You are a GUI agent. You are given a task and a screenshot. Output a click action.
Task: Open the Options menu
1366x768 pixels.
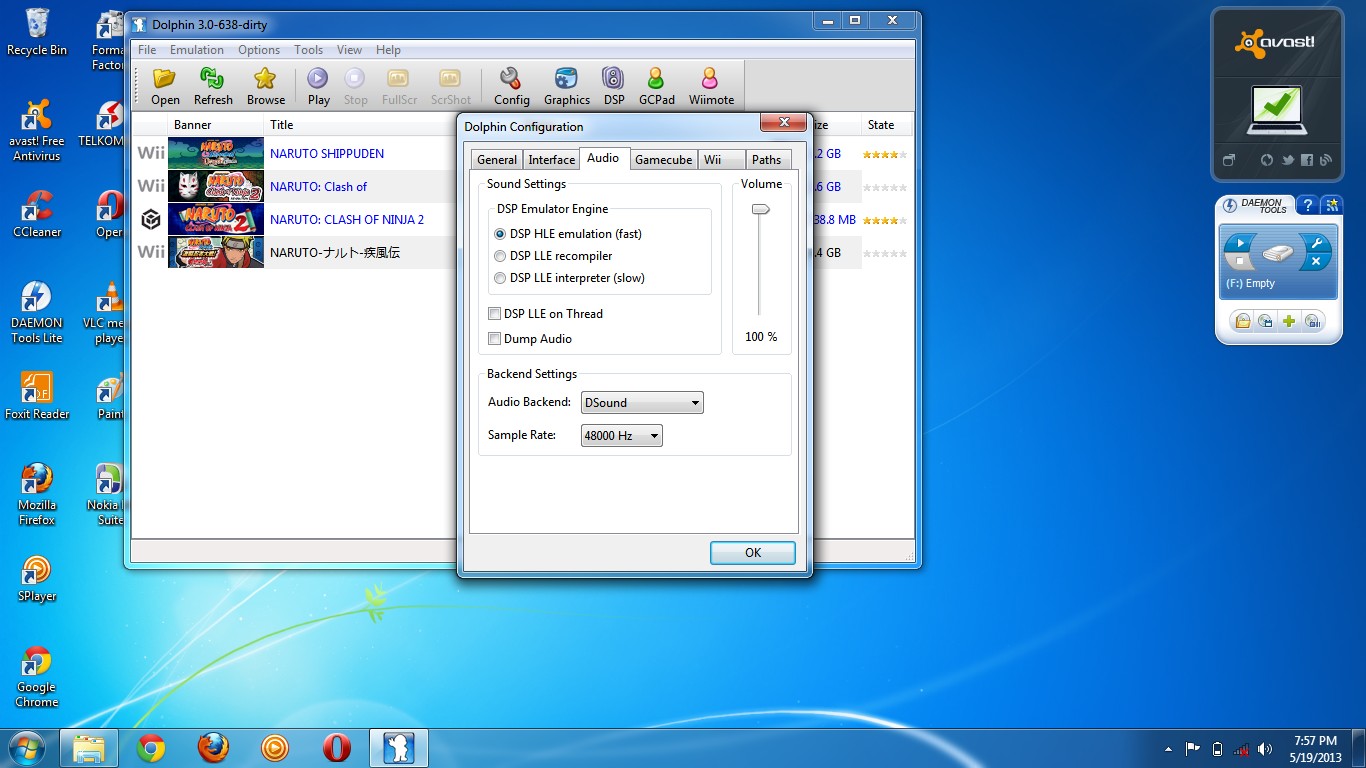259,50
